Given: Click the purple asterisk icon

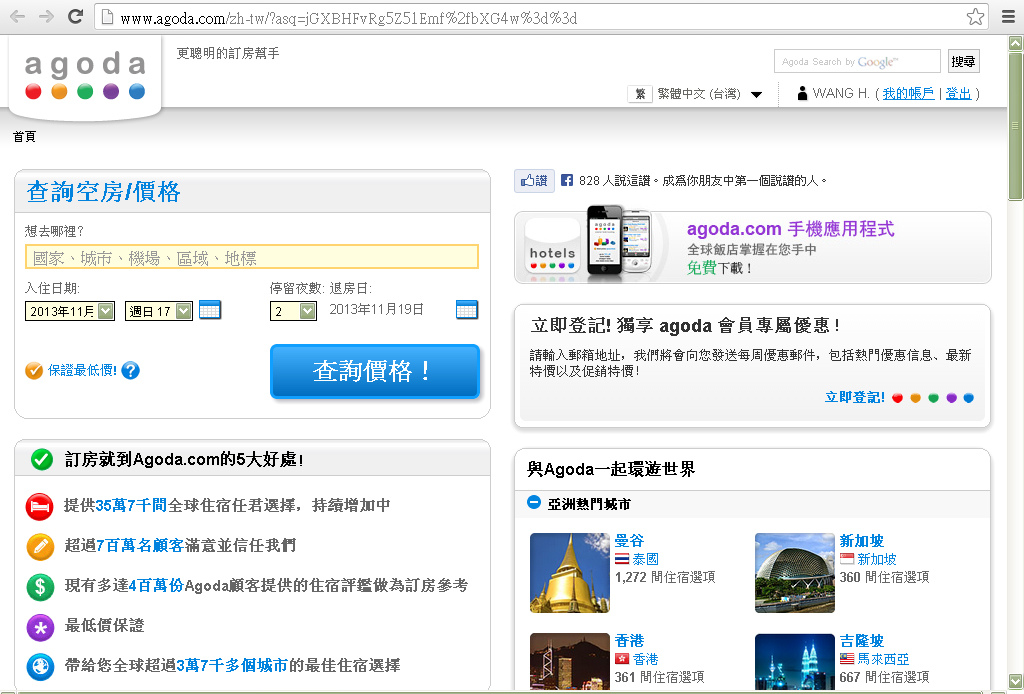Looking at the screenshot, I should [40, 627].
